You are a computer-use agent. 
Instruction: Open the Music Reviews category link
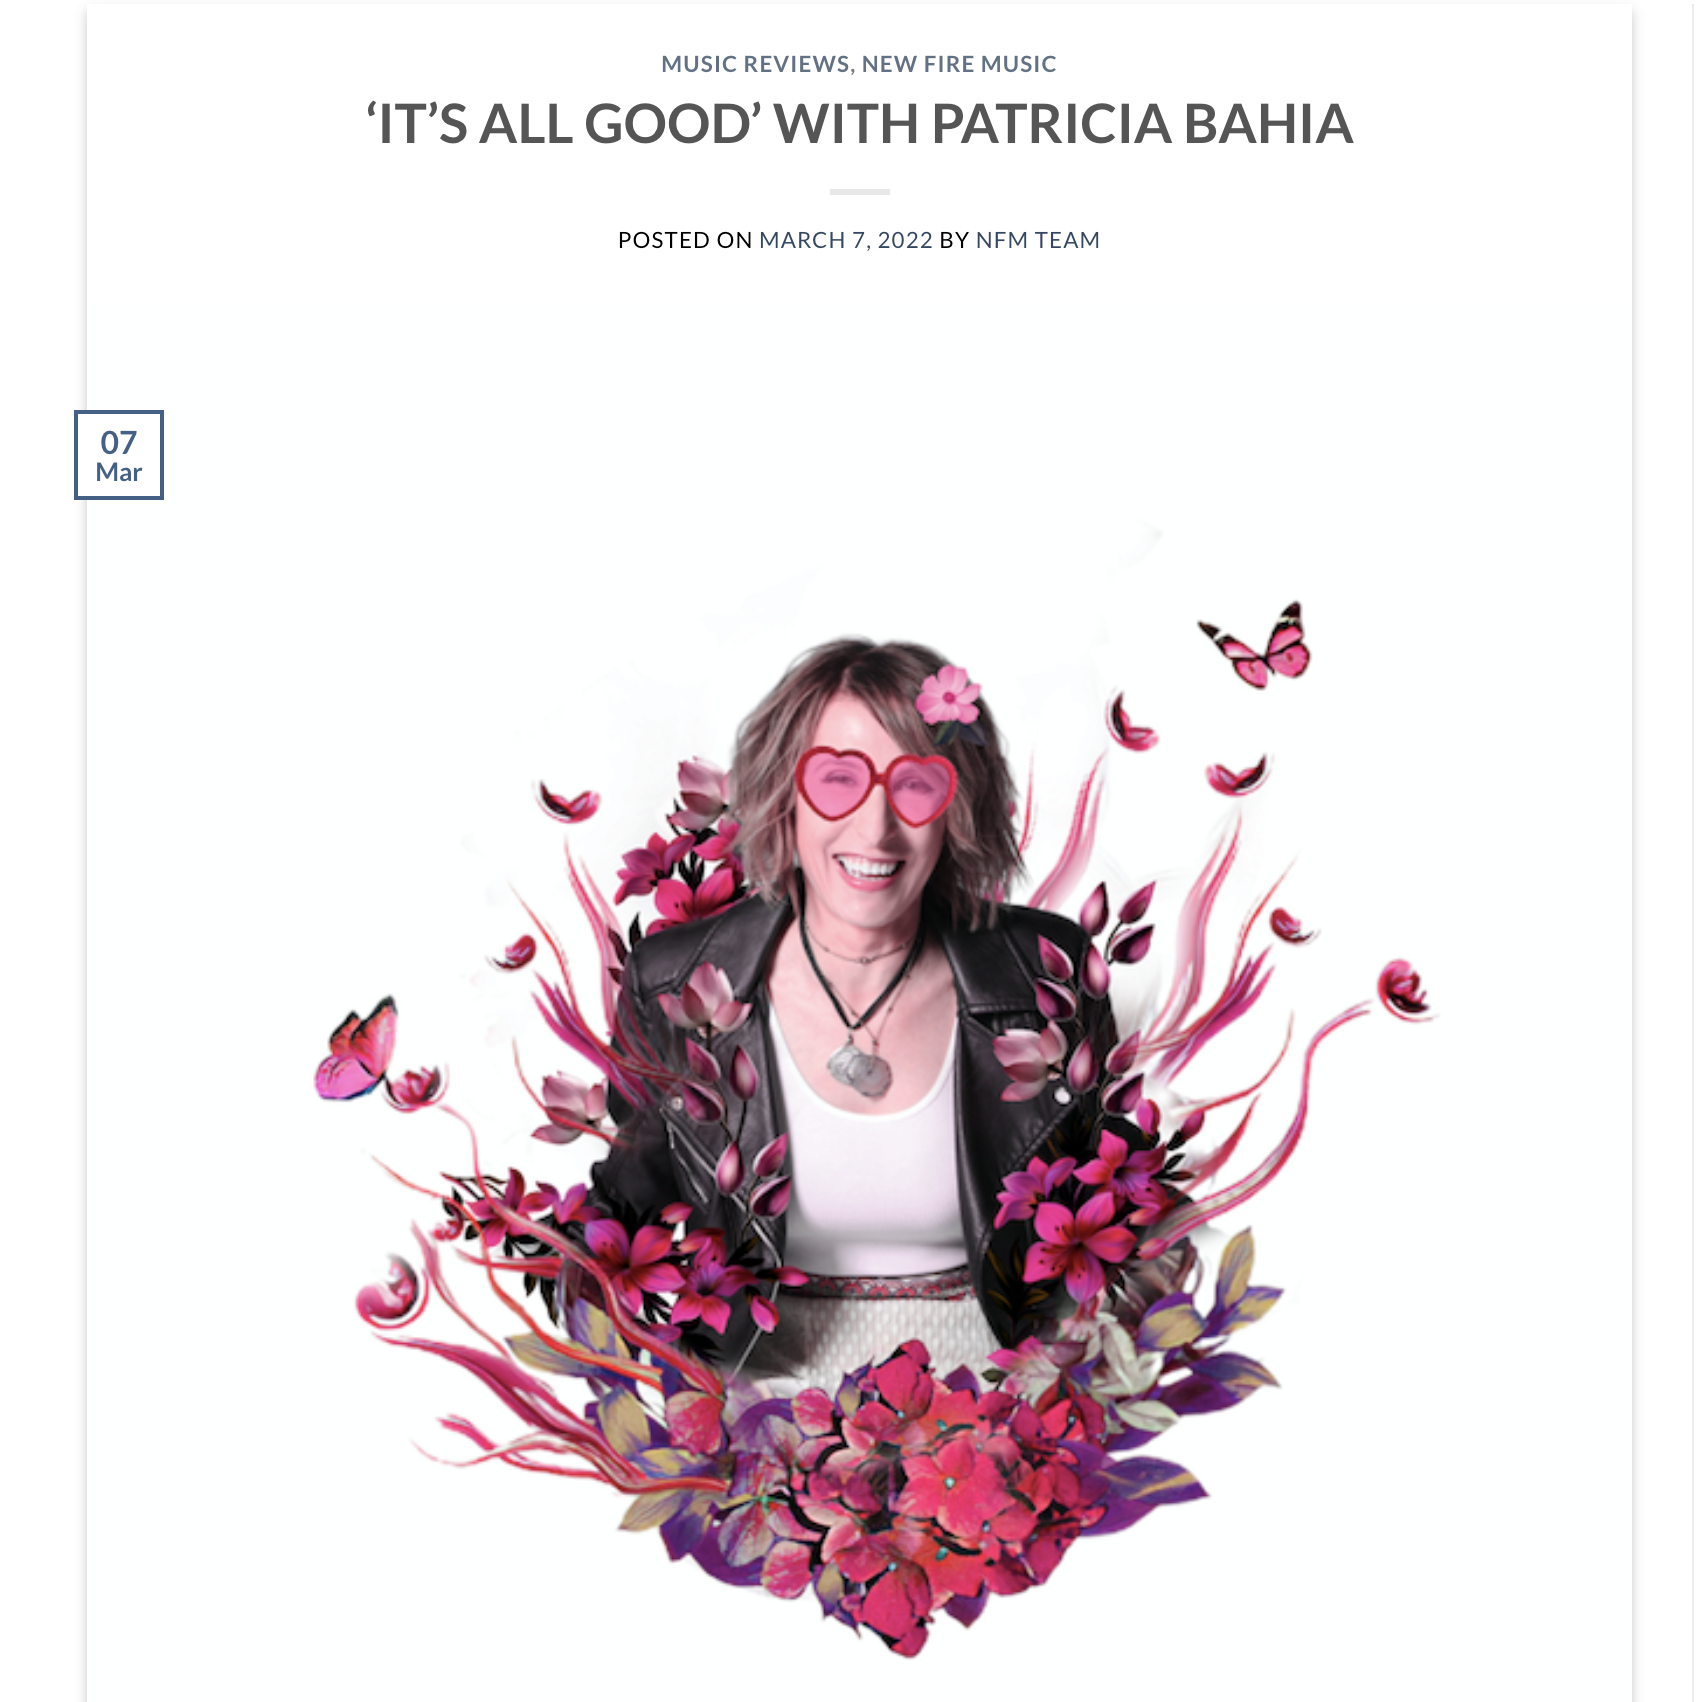tap(755, 64)
